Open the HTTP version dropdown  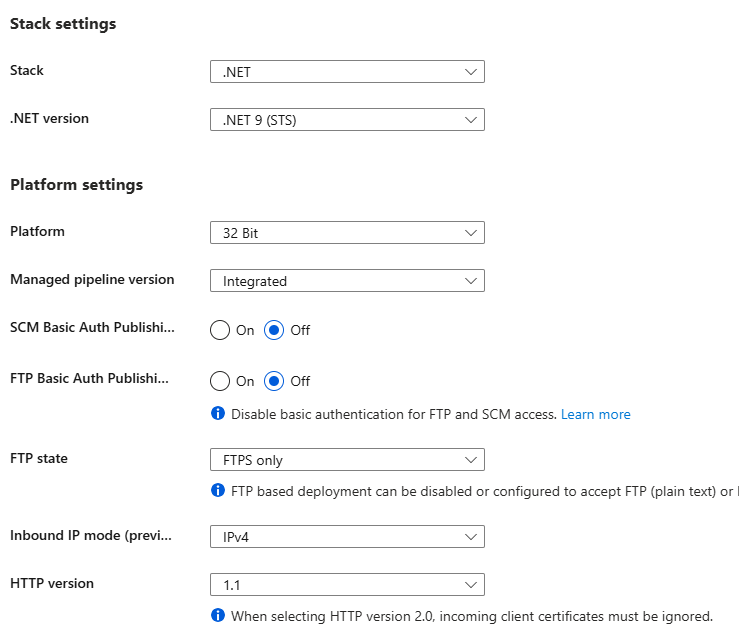(347, 585)
